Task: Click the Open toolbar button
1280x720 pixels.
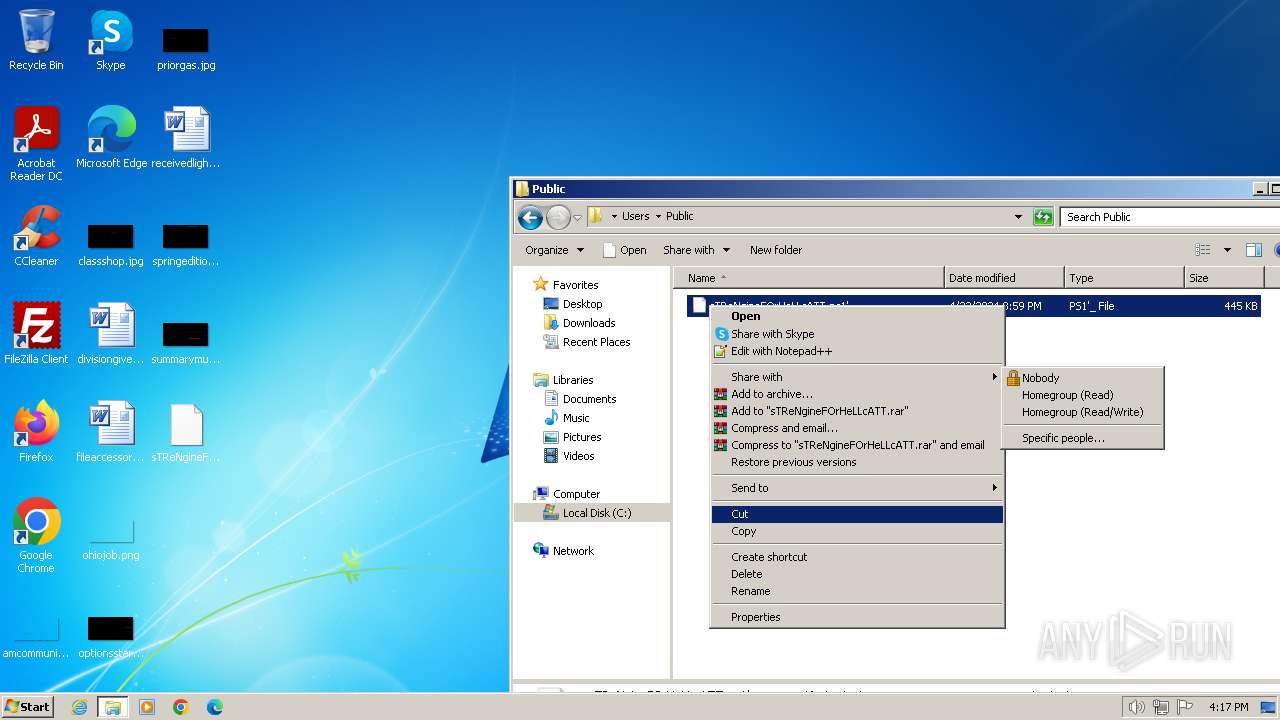Action: pos(625,250)
